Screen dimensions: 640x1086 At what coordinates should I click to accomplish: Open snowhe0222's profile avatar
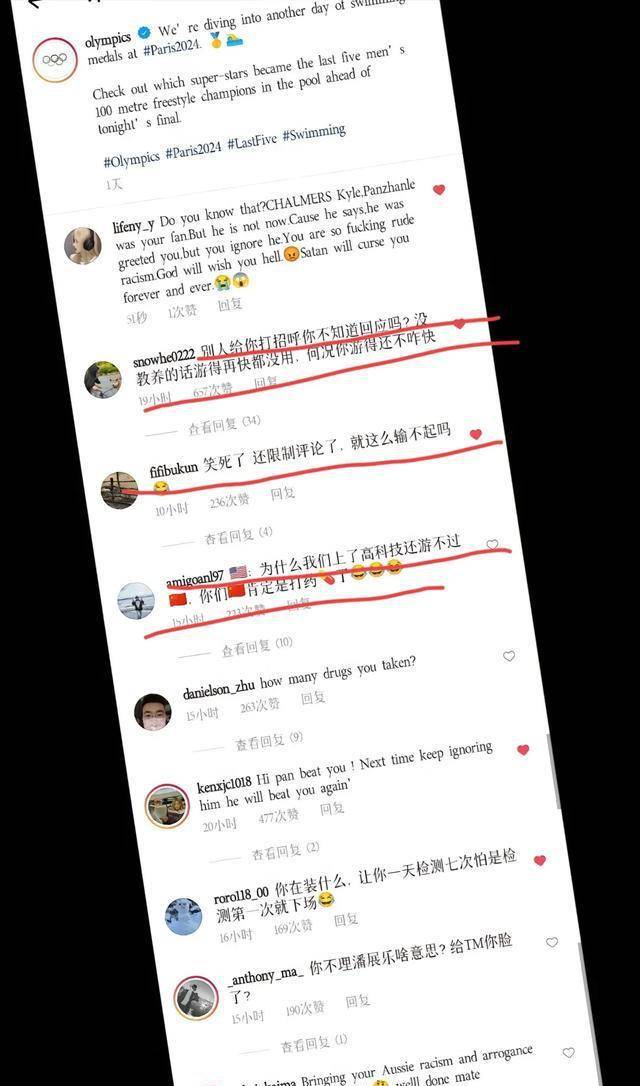tap(103, 380)
